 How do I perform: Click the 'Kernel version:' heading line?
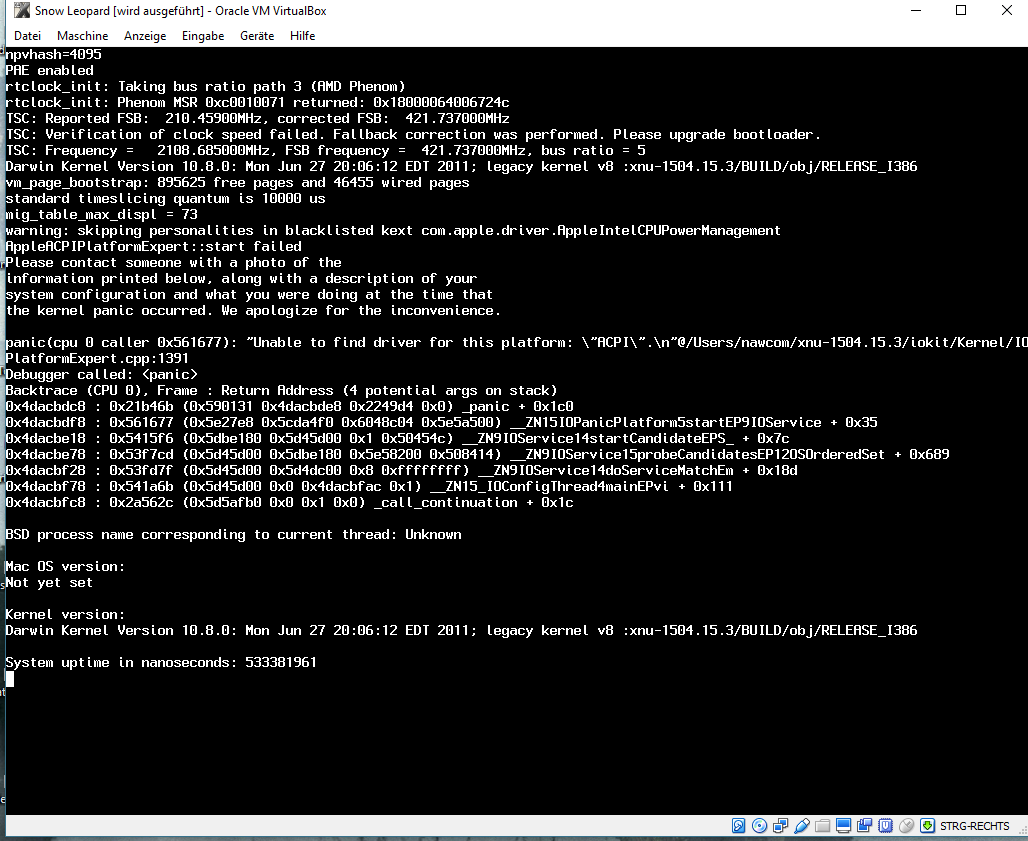tap(65, 614)
